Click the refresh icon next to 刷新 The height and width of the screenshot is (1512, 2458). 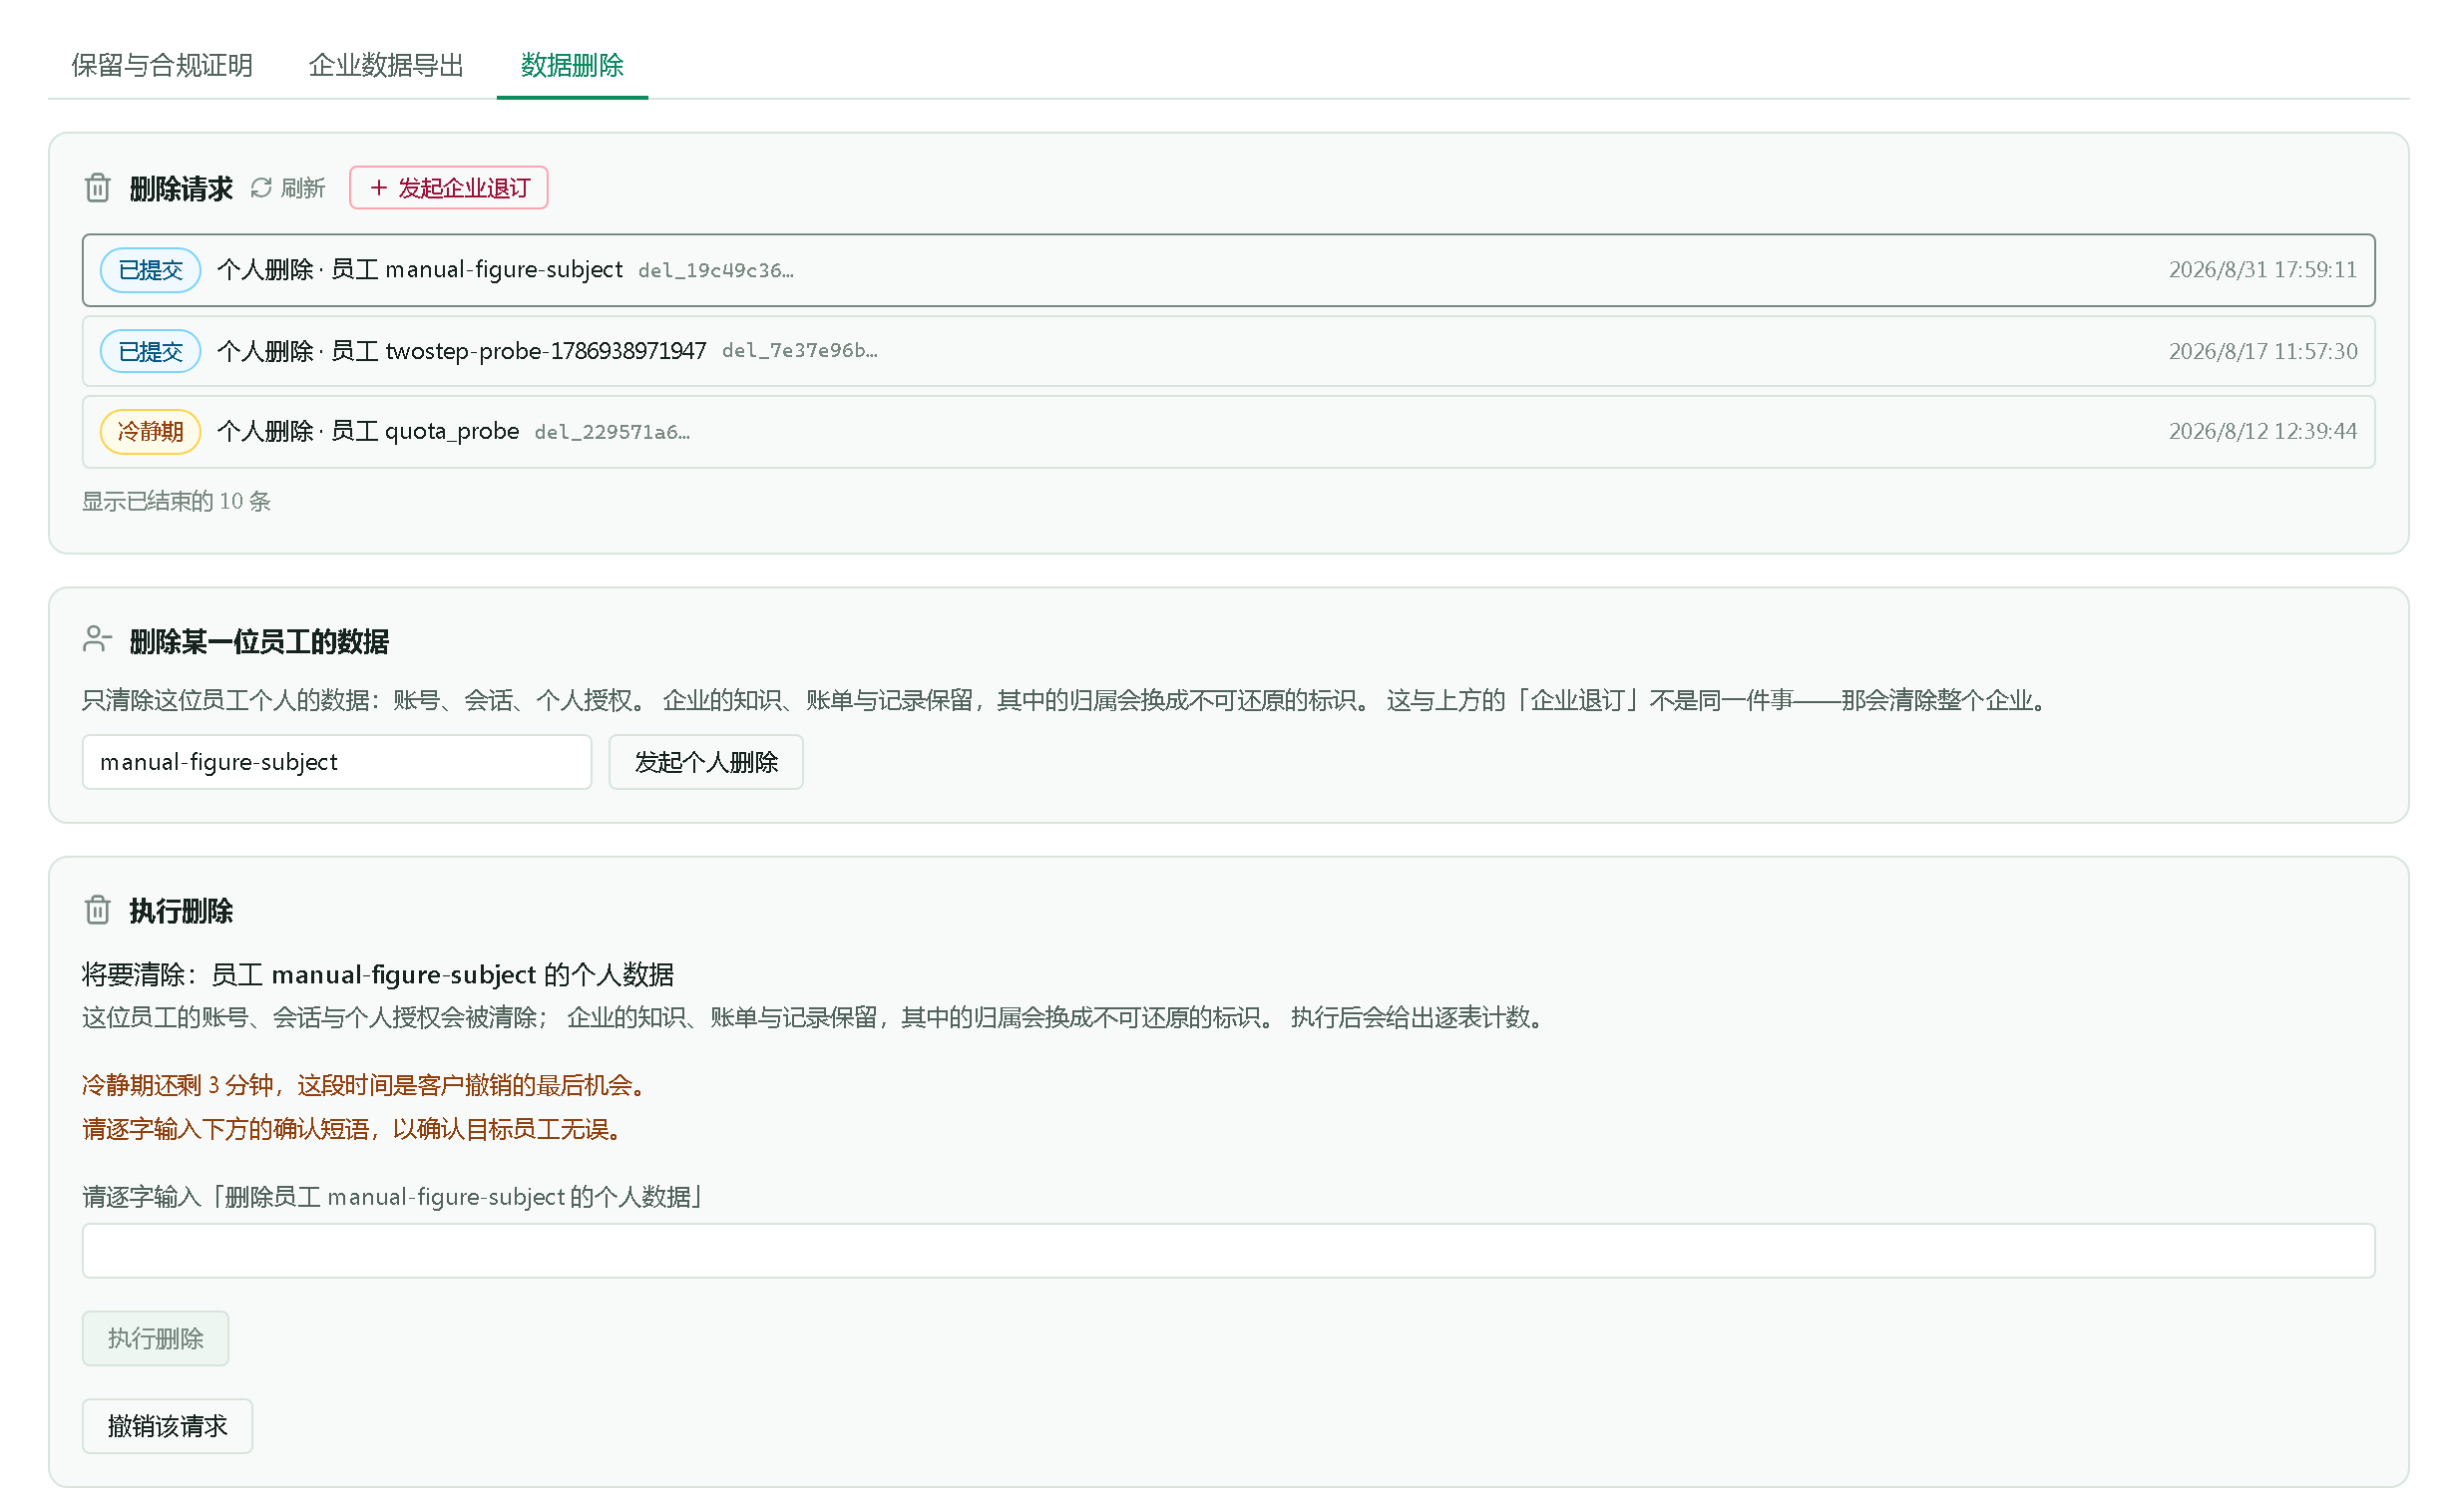pos(261,188)
